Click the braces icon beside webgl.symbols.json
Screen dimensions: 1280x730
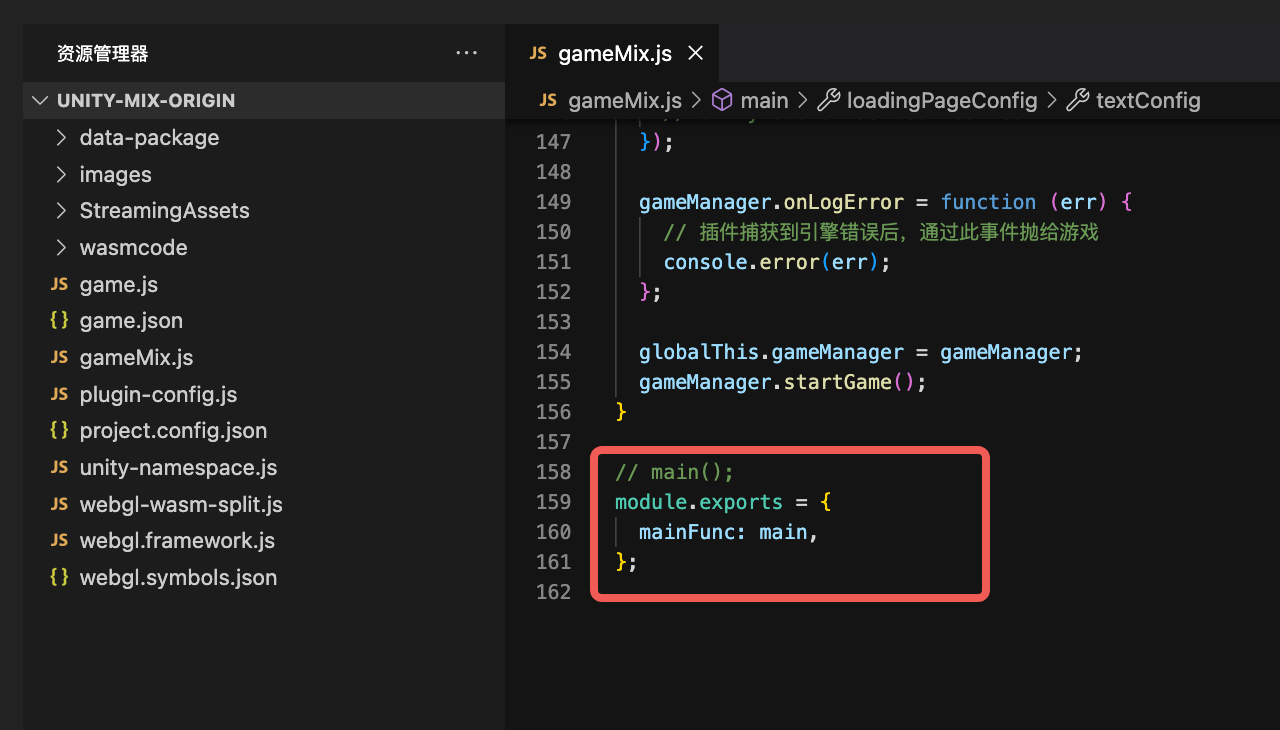pyautogui.click(x=59, y=577)
